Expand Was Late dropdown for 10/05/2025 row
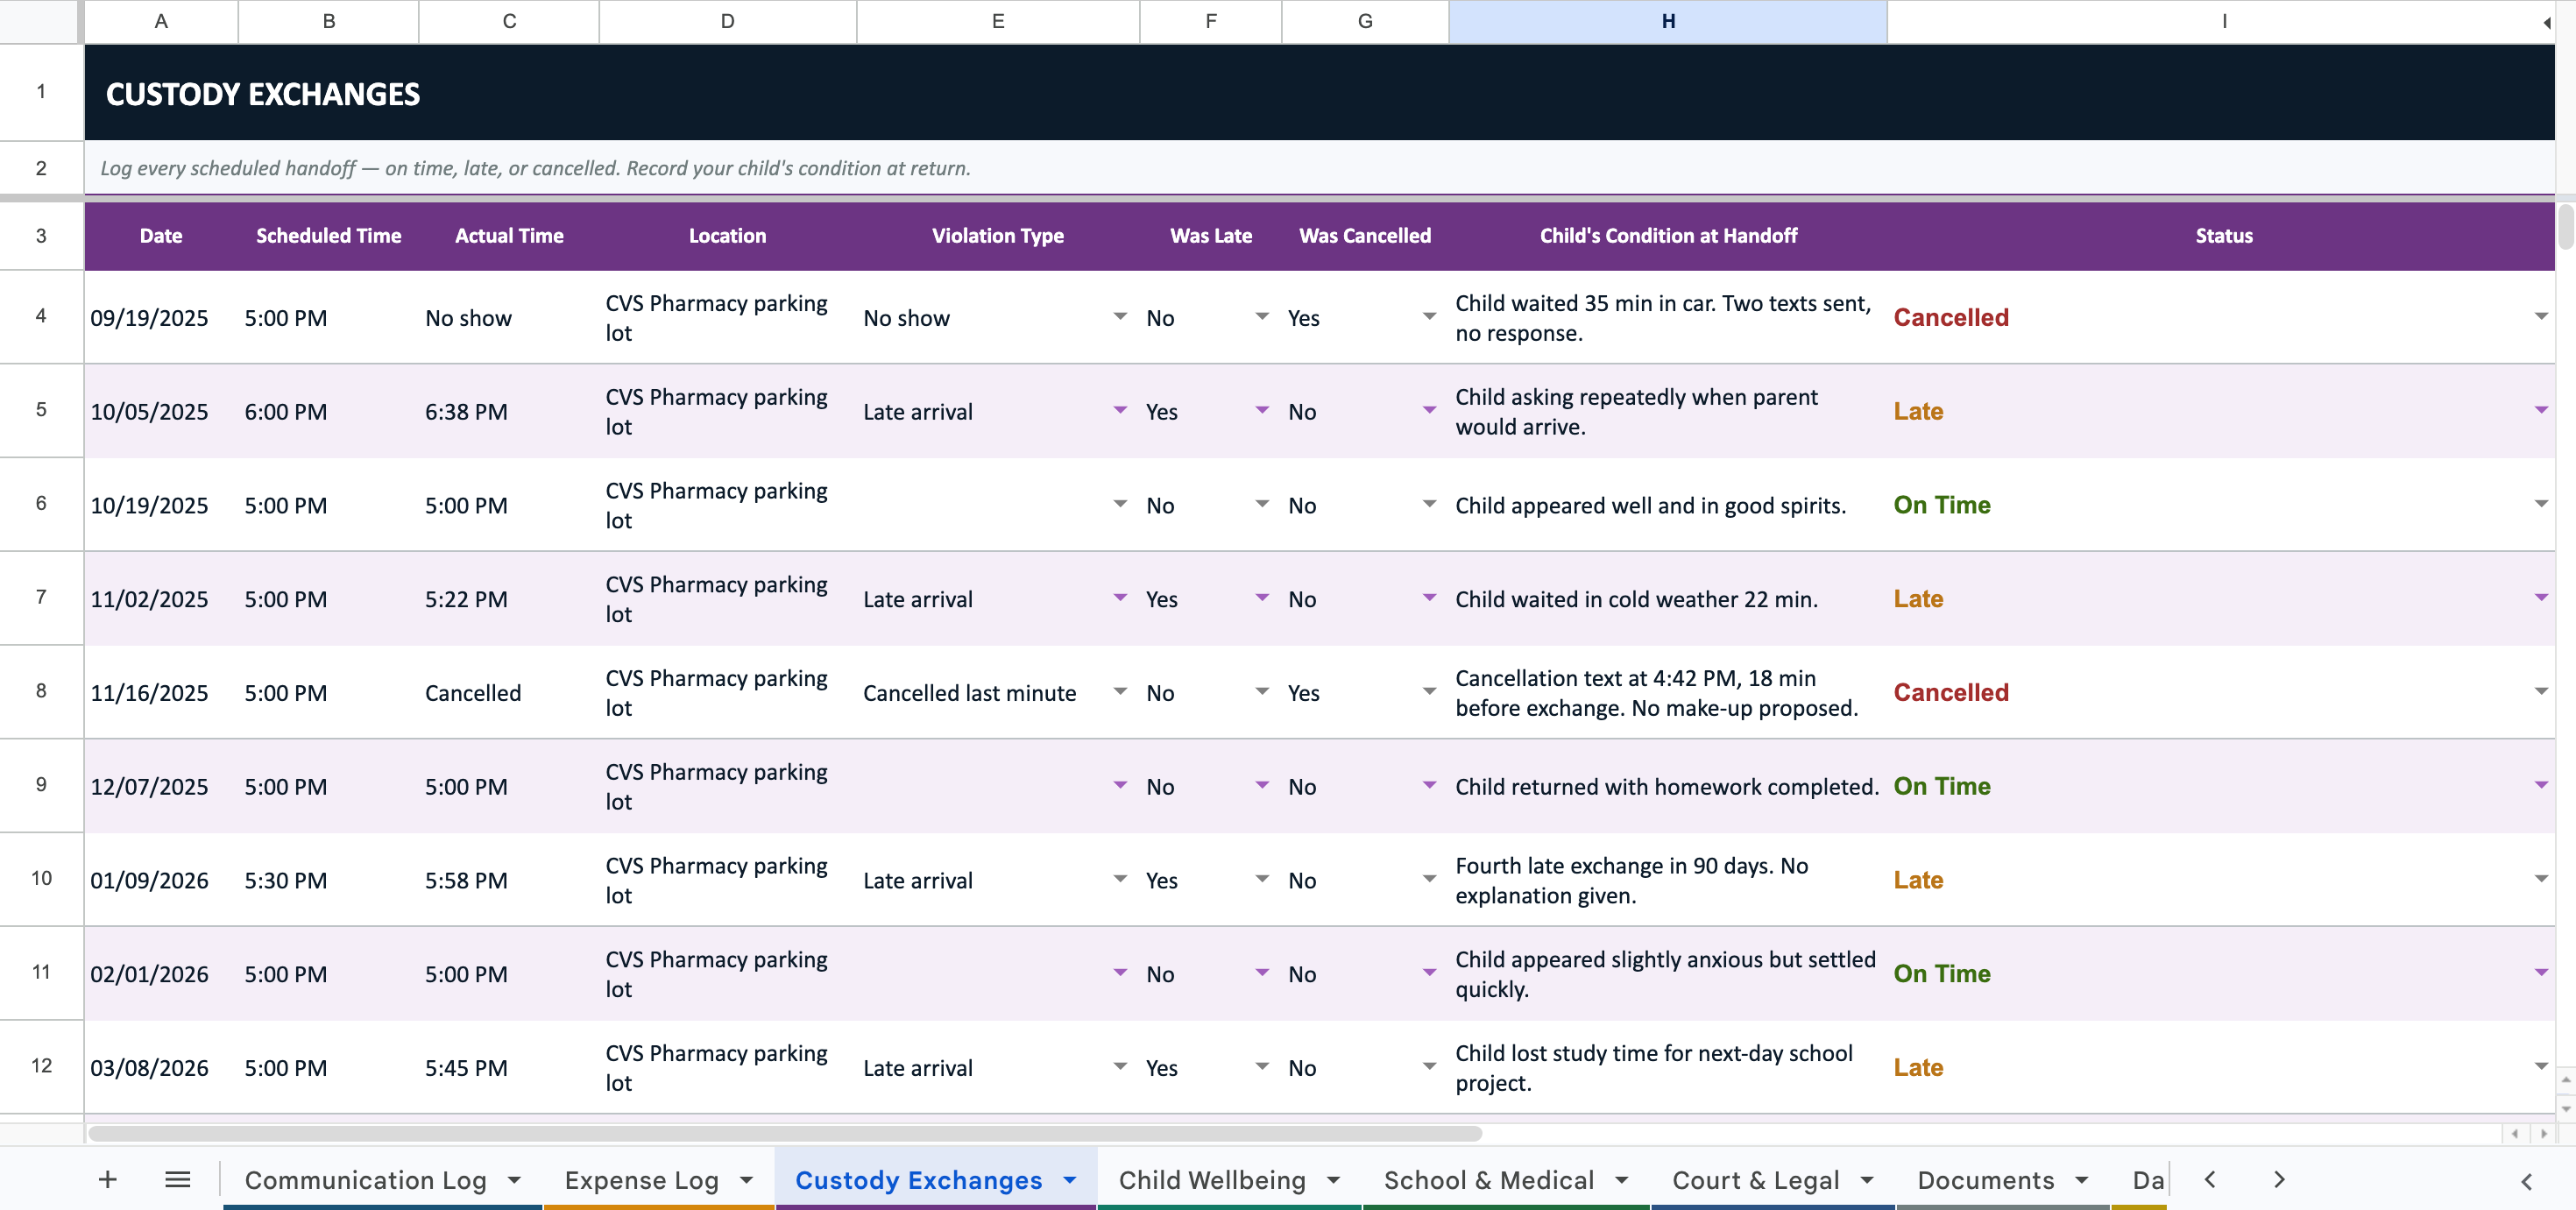The width and height of the screenshot is (2576, 1210). [1262, 411]
